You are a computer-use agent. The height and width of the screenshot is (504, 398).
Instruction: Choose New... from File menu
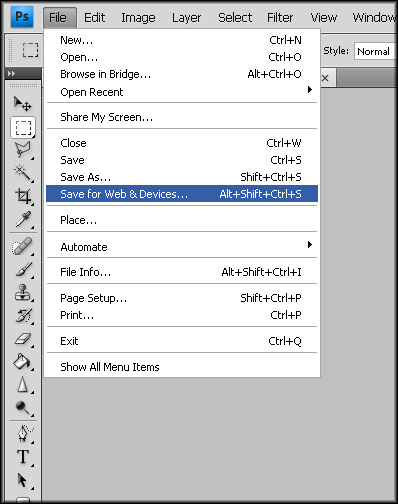click(182, 40)
